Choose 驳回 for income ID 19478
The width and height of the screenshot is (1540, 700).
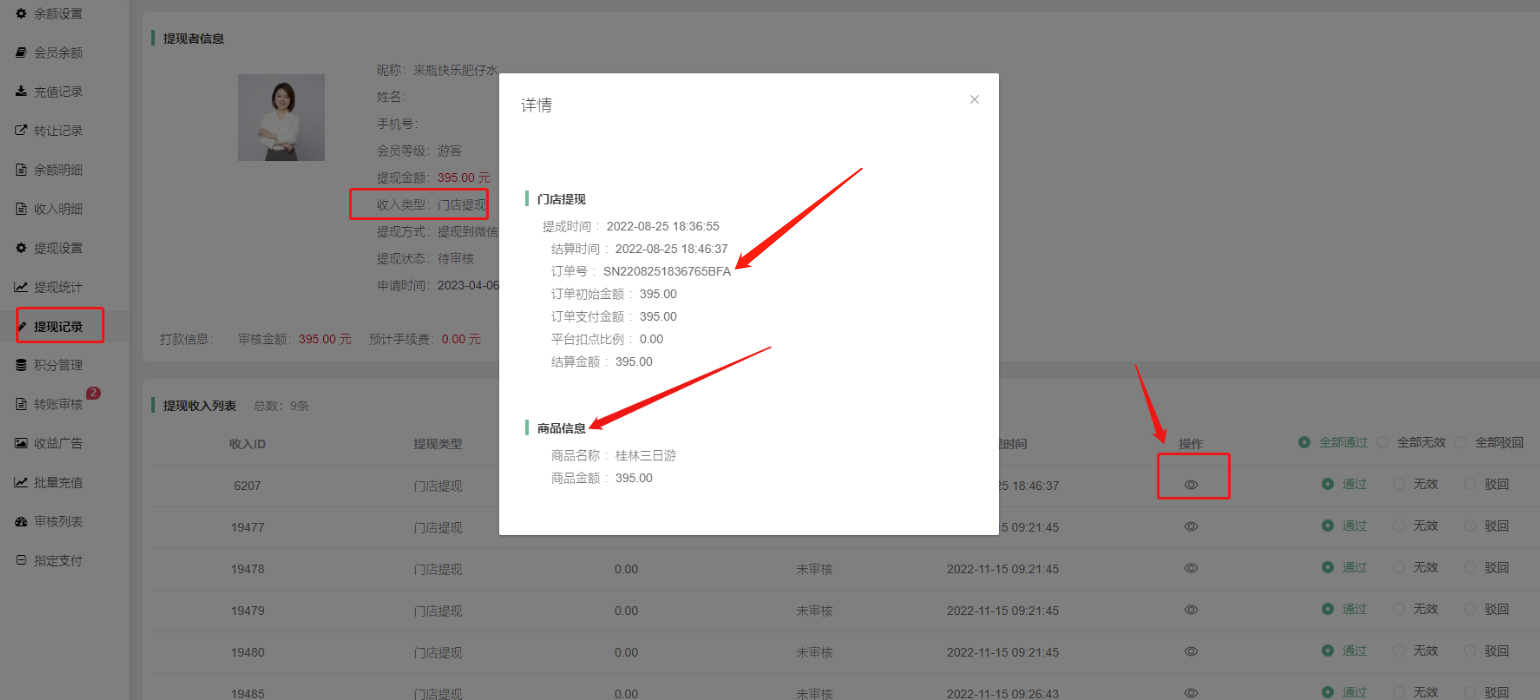[1470, 568]
